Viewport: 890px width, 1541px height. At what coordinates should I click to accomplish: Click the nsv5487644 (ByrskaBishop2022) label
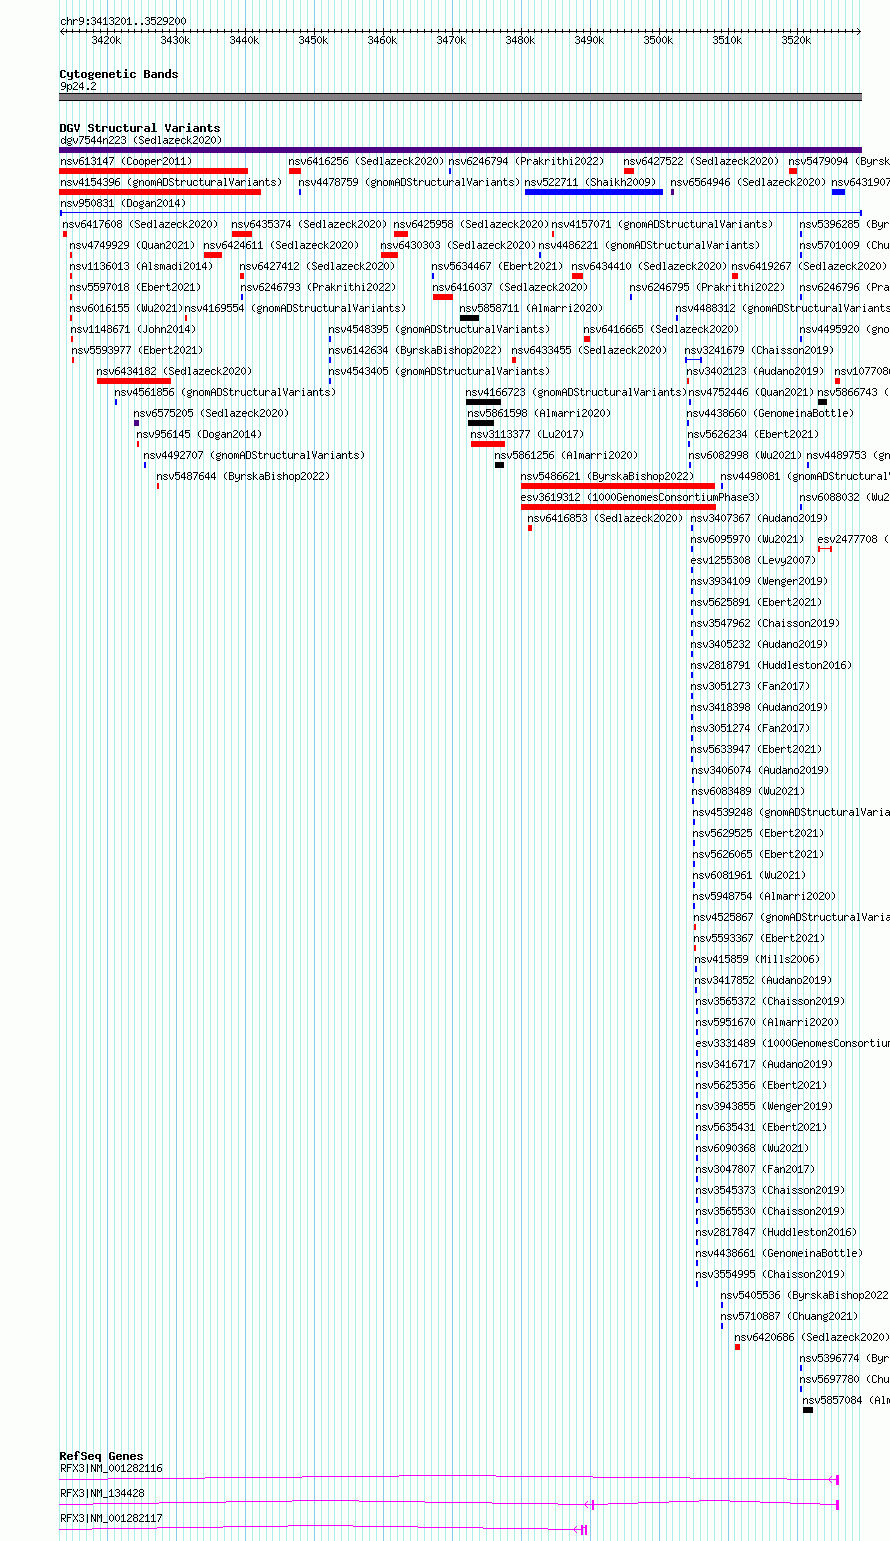(243, 476)
